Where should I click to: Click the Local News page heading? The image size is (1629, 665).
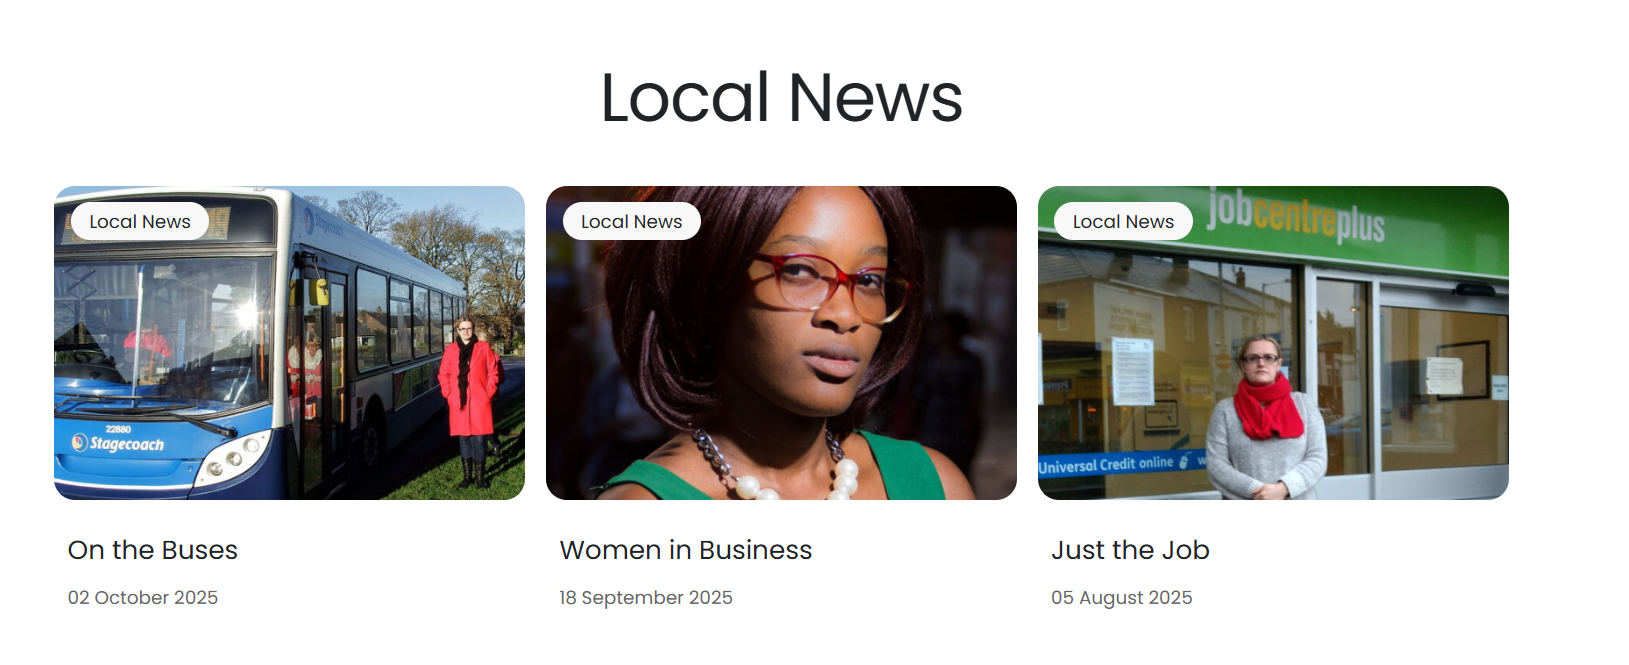point(781,98)
